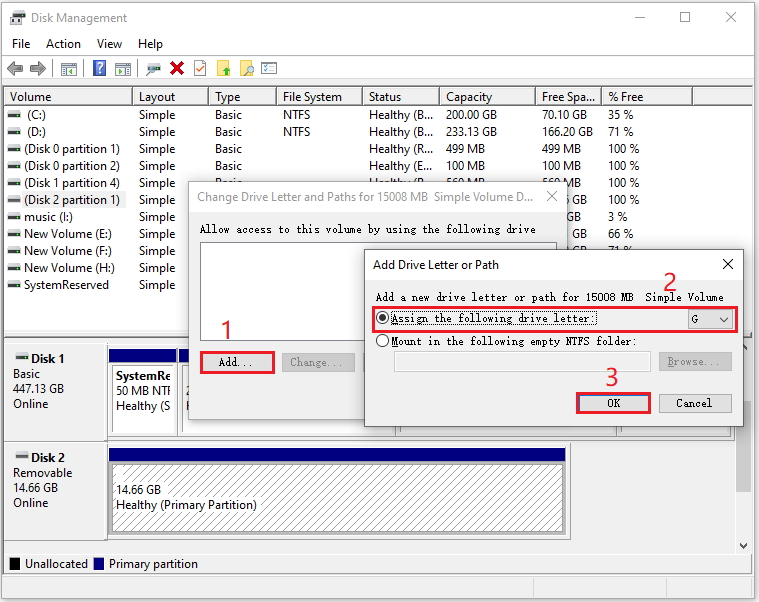Open the drive letter G dropdown
This screenshot has height=602, width=759.
[710, 319]
